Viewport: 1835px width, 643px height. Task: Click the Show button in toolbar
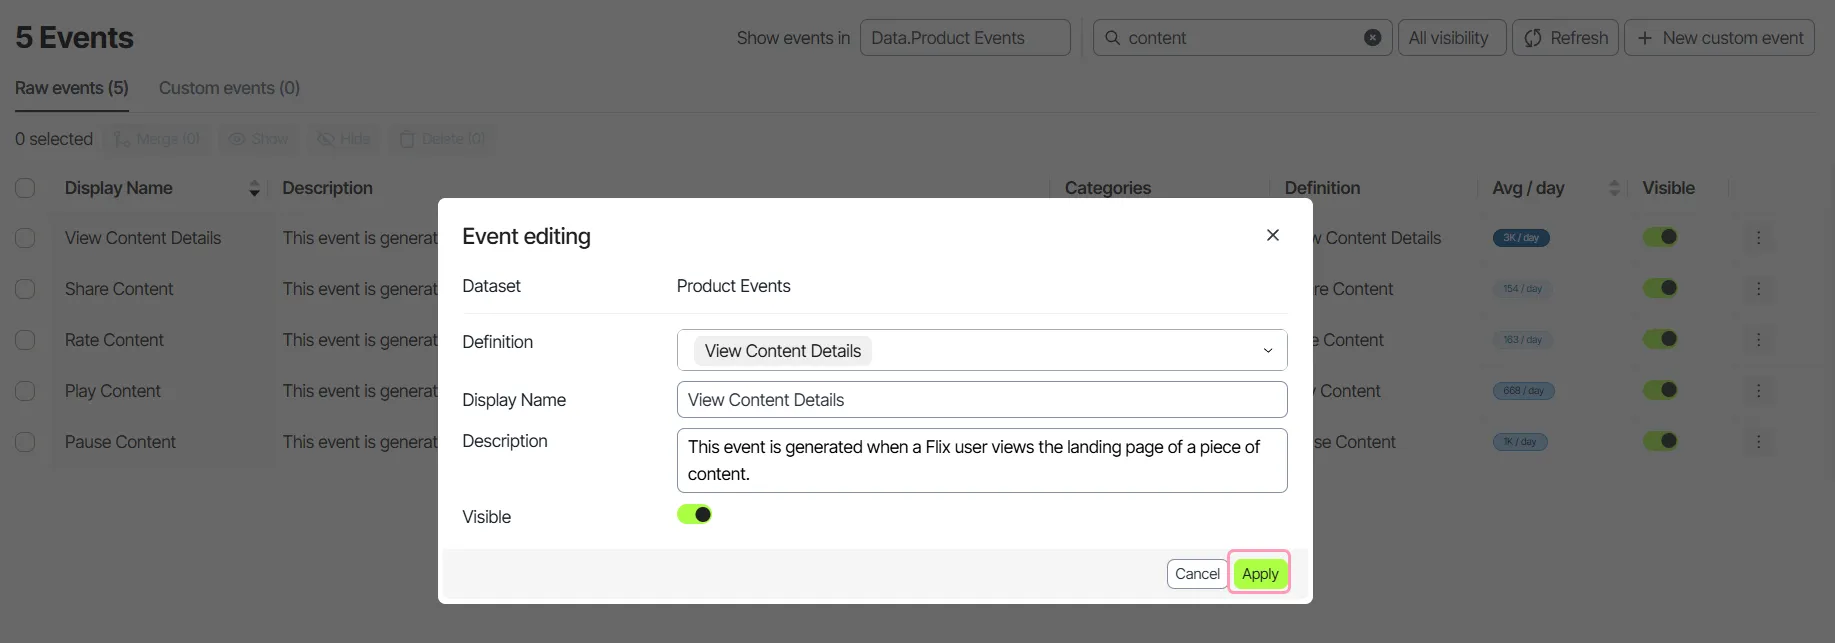259,139
